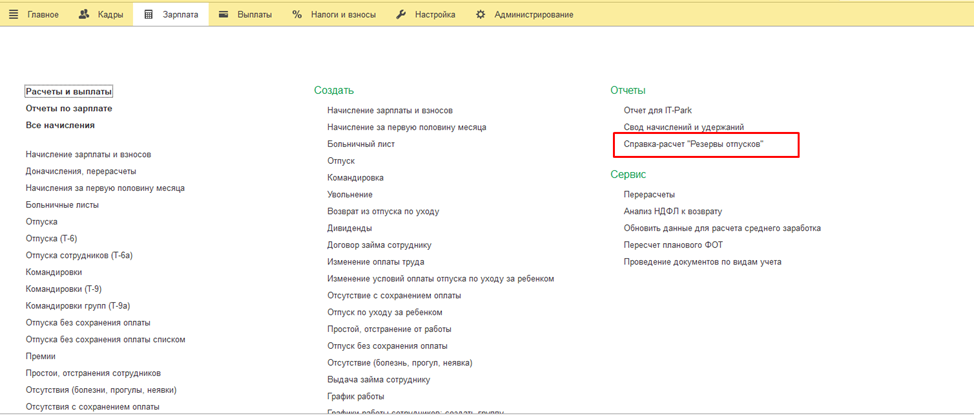Open Справка-расчет "Резервы отпусков" report
This screenshot has width=974, height=418.
coord(693,144)
